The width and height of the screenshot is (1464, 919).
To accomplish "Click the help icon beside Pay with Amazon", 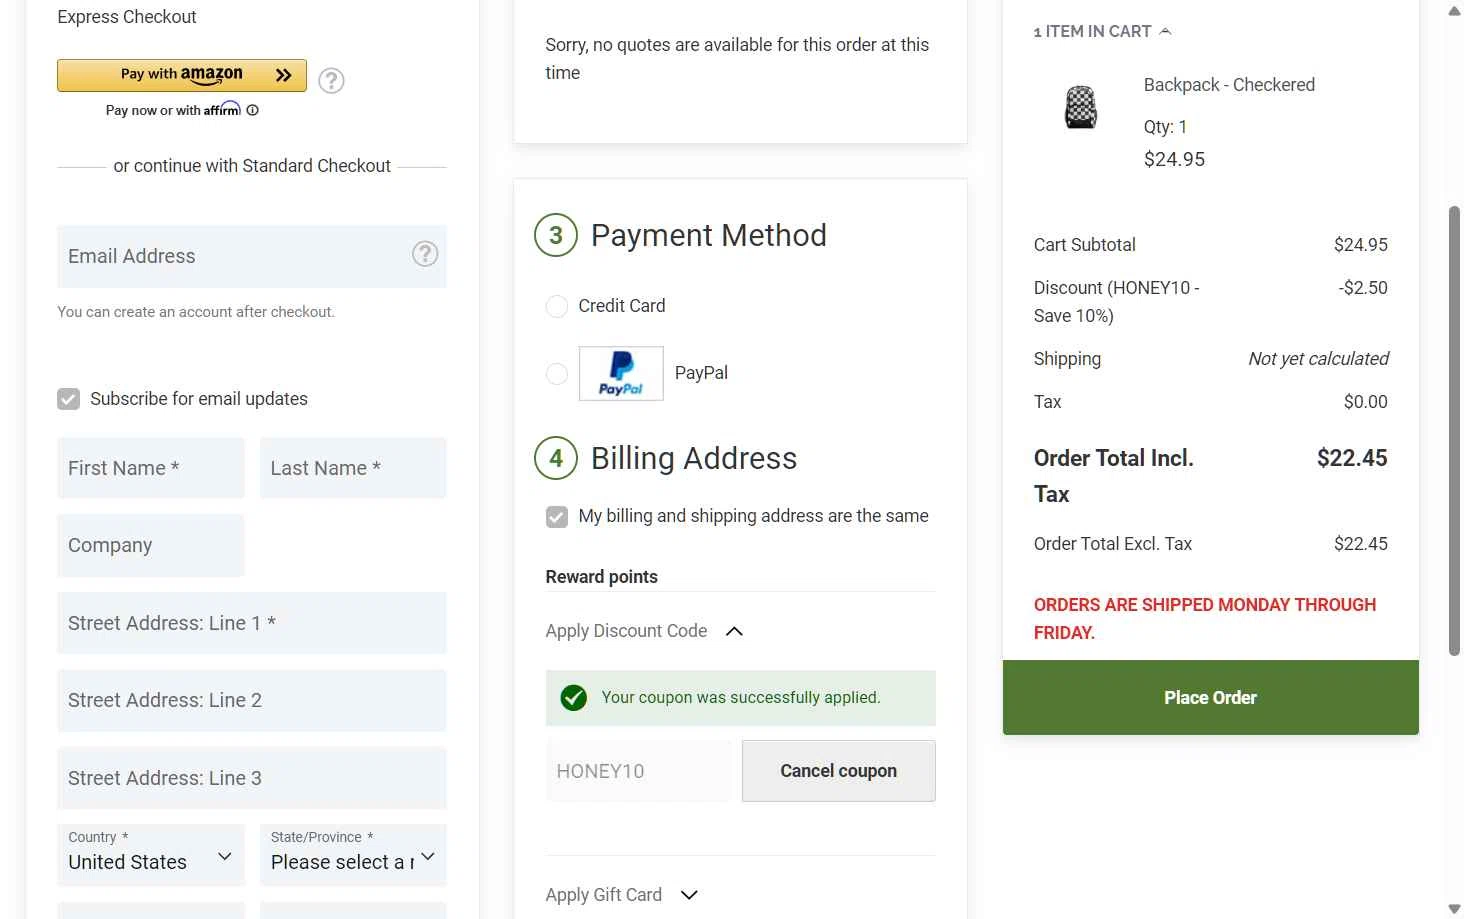I will coord(331,80).
